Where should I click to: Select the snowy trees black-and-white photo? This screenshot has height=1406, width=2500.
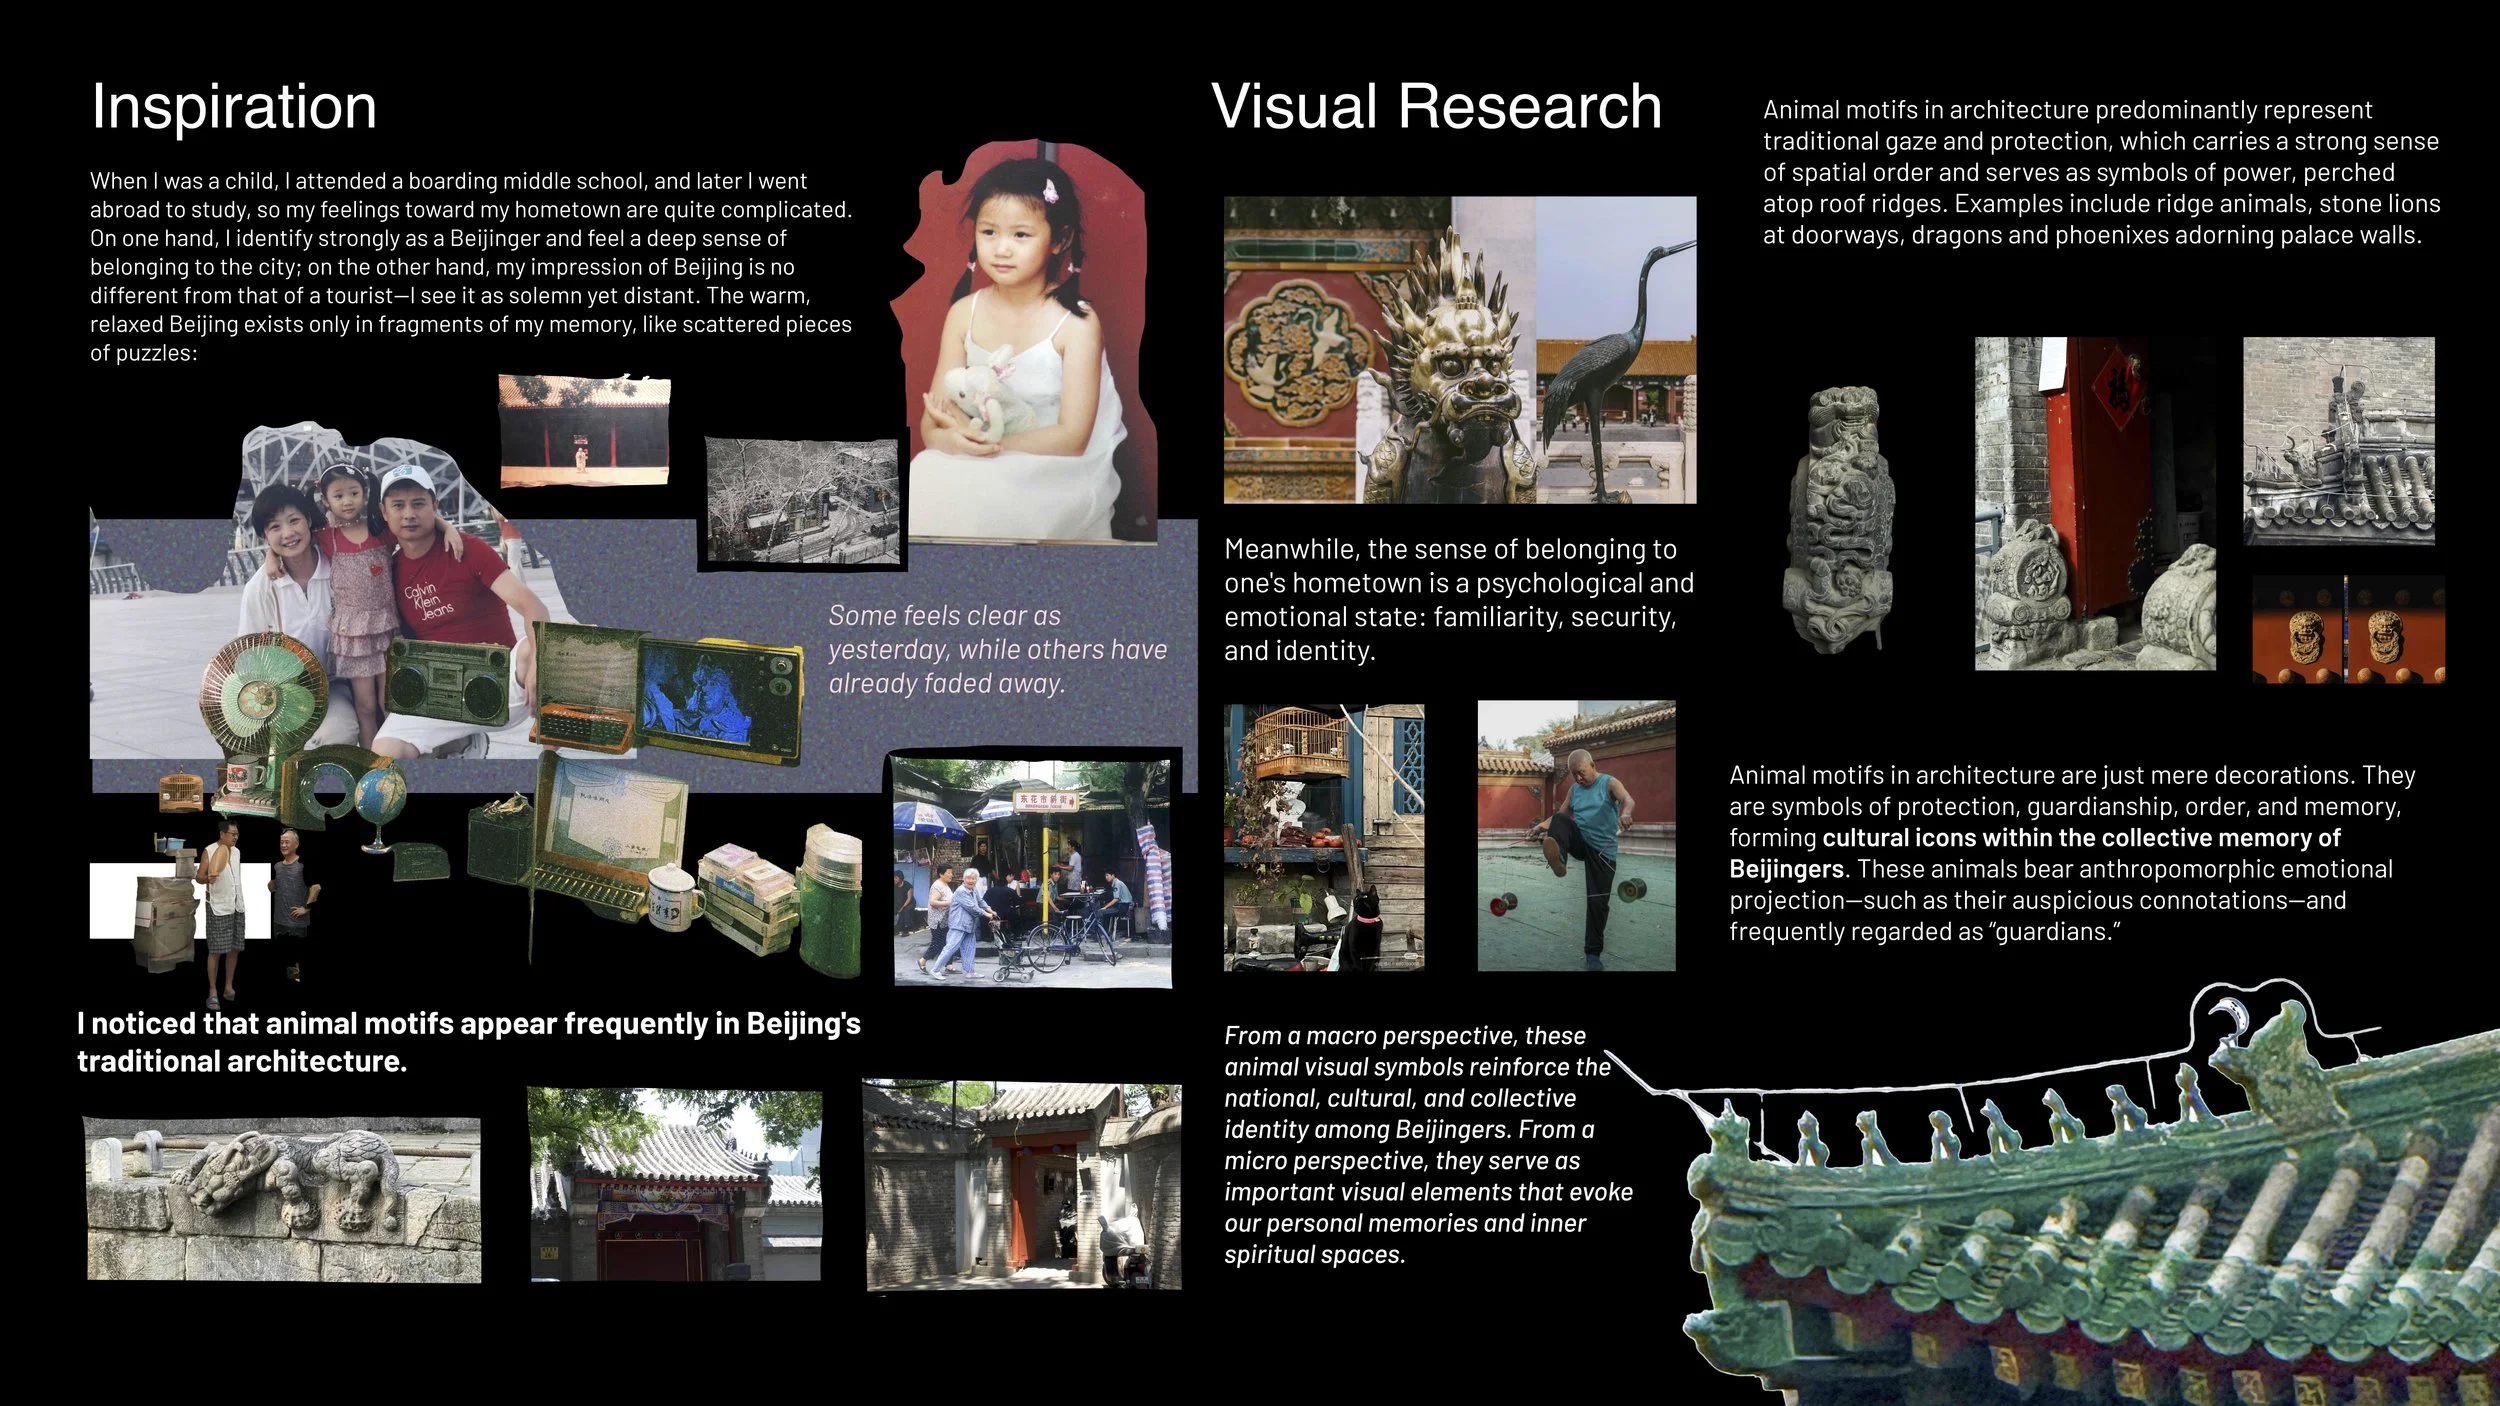802,500
